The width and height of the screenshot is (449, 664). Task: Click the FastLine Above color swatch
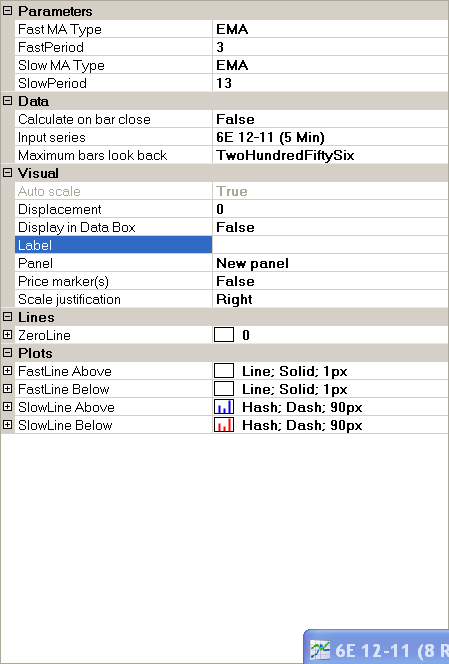[224, 371]
